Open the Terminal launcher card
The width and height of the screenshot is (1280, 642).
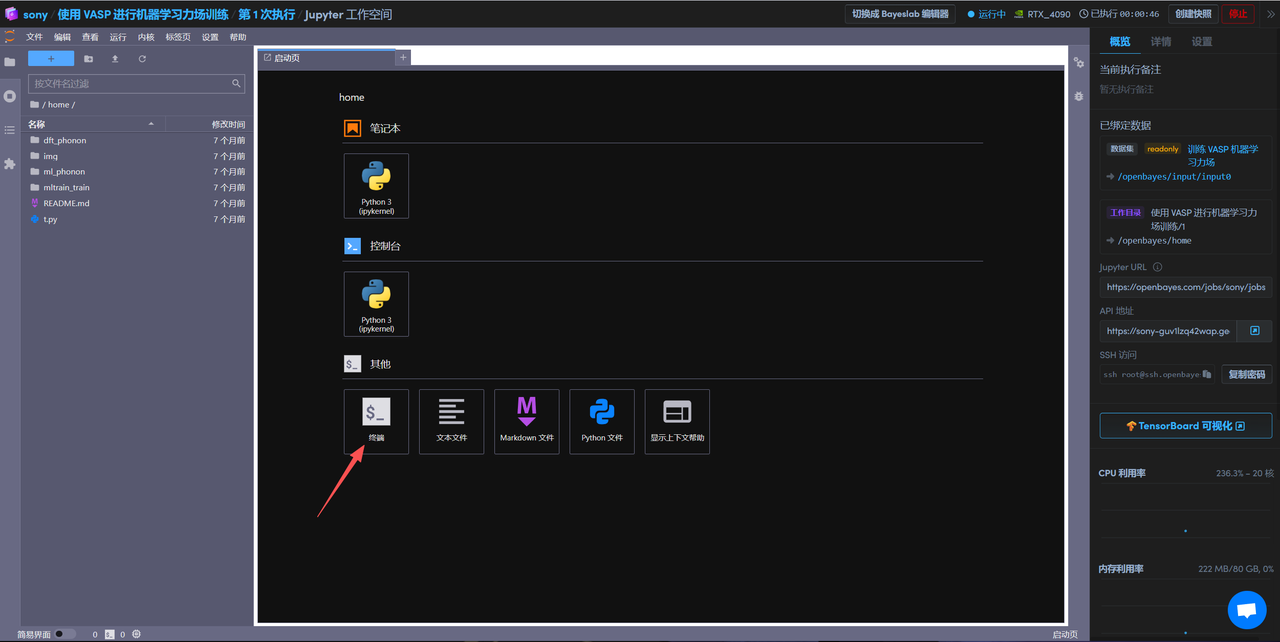click(376, 421)
